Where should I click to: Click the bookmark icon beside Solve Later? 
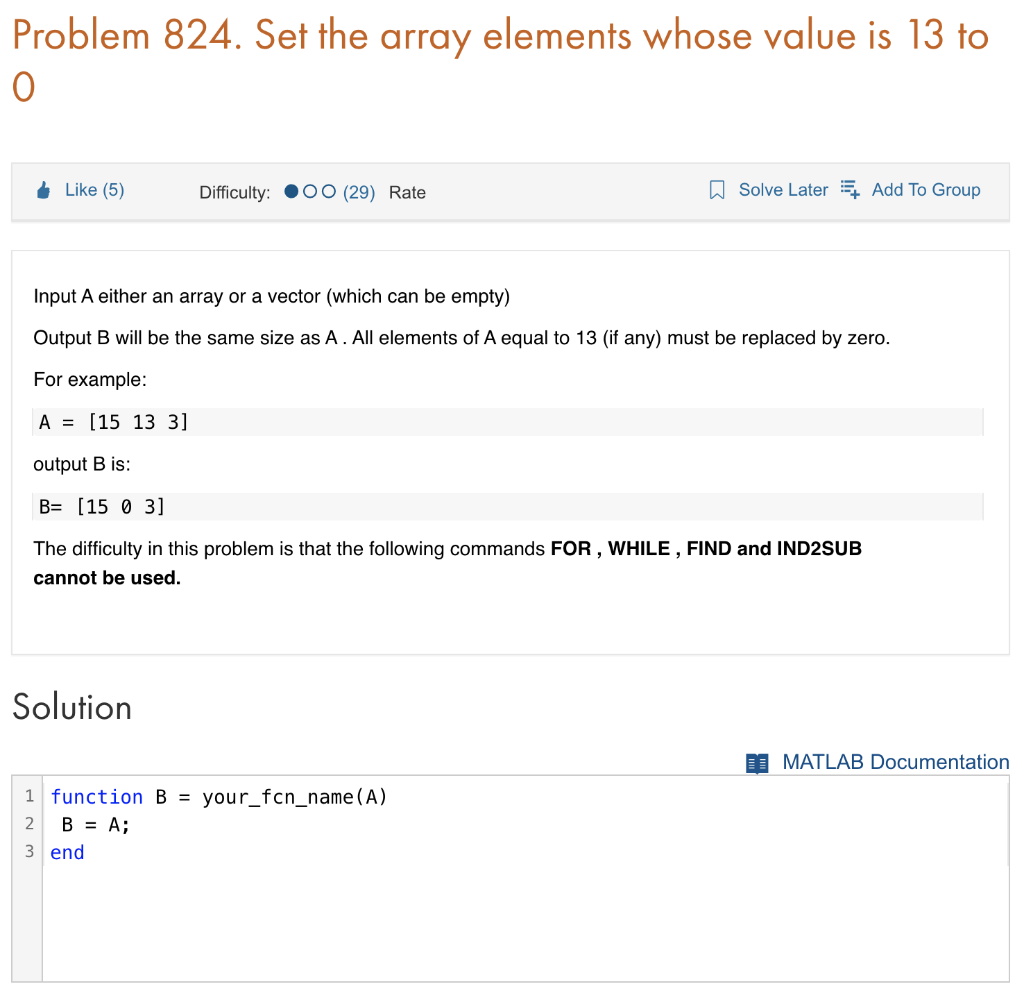716,188
